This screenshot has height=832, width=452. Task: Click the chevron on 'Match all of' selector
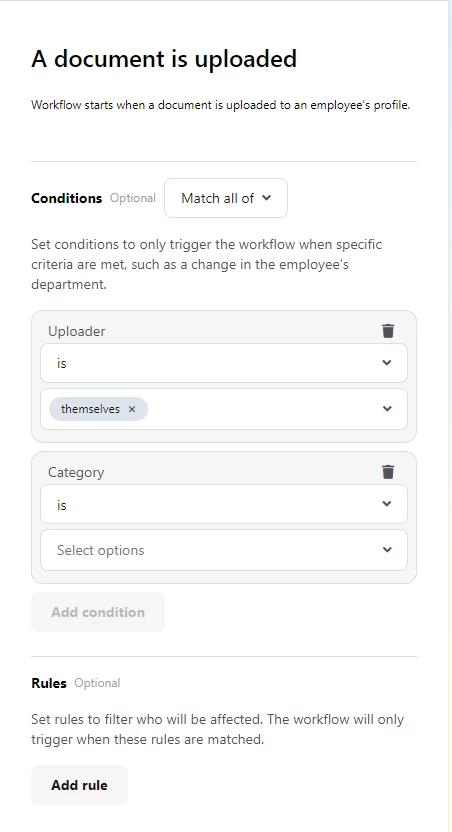266,198
